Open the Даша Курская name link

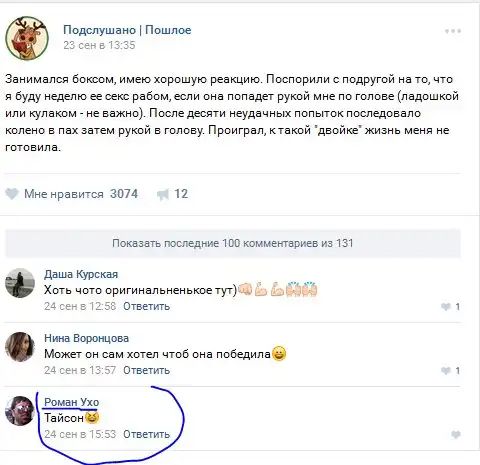click(81, 274)
